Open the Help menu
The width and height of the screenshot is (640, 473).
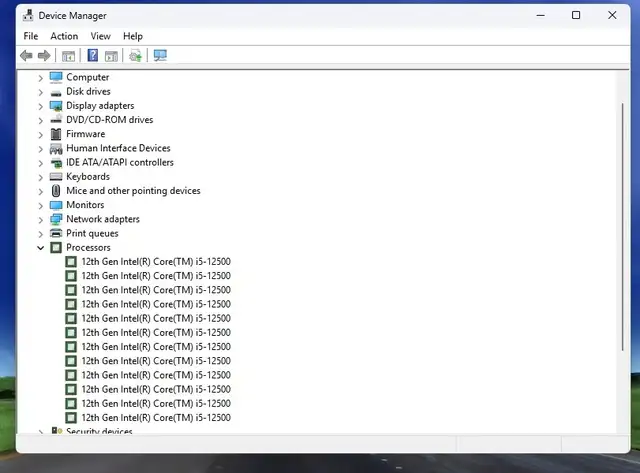[133, 36]
